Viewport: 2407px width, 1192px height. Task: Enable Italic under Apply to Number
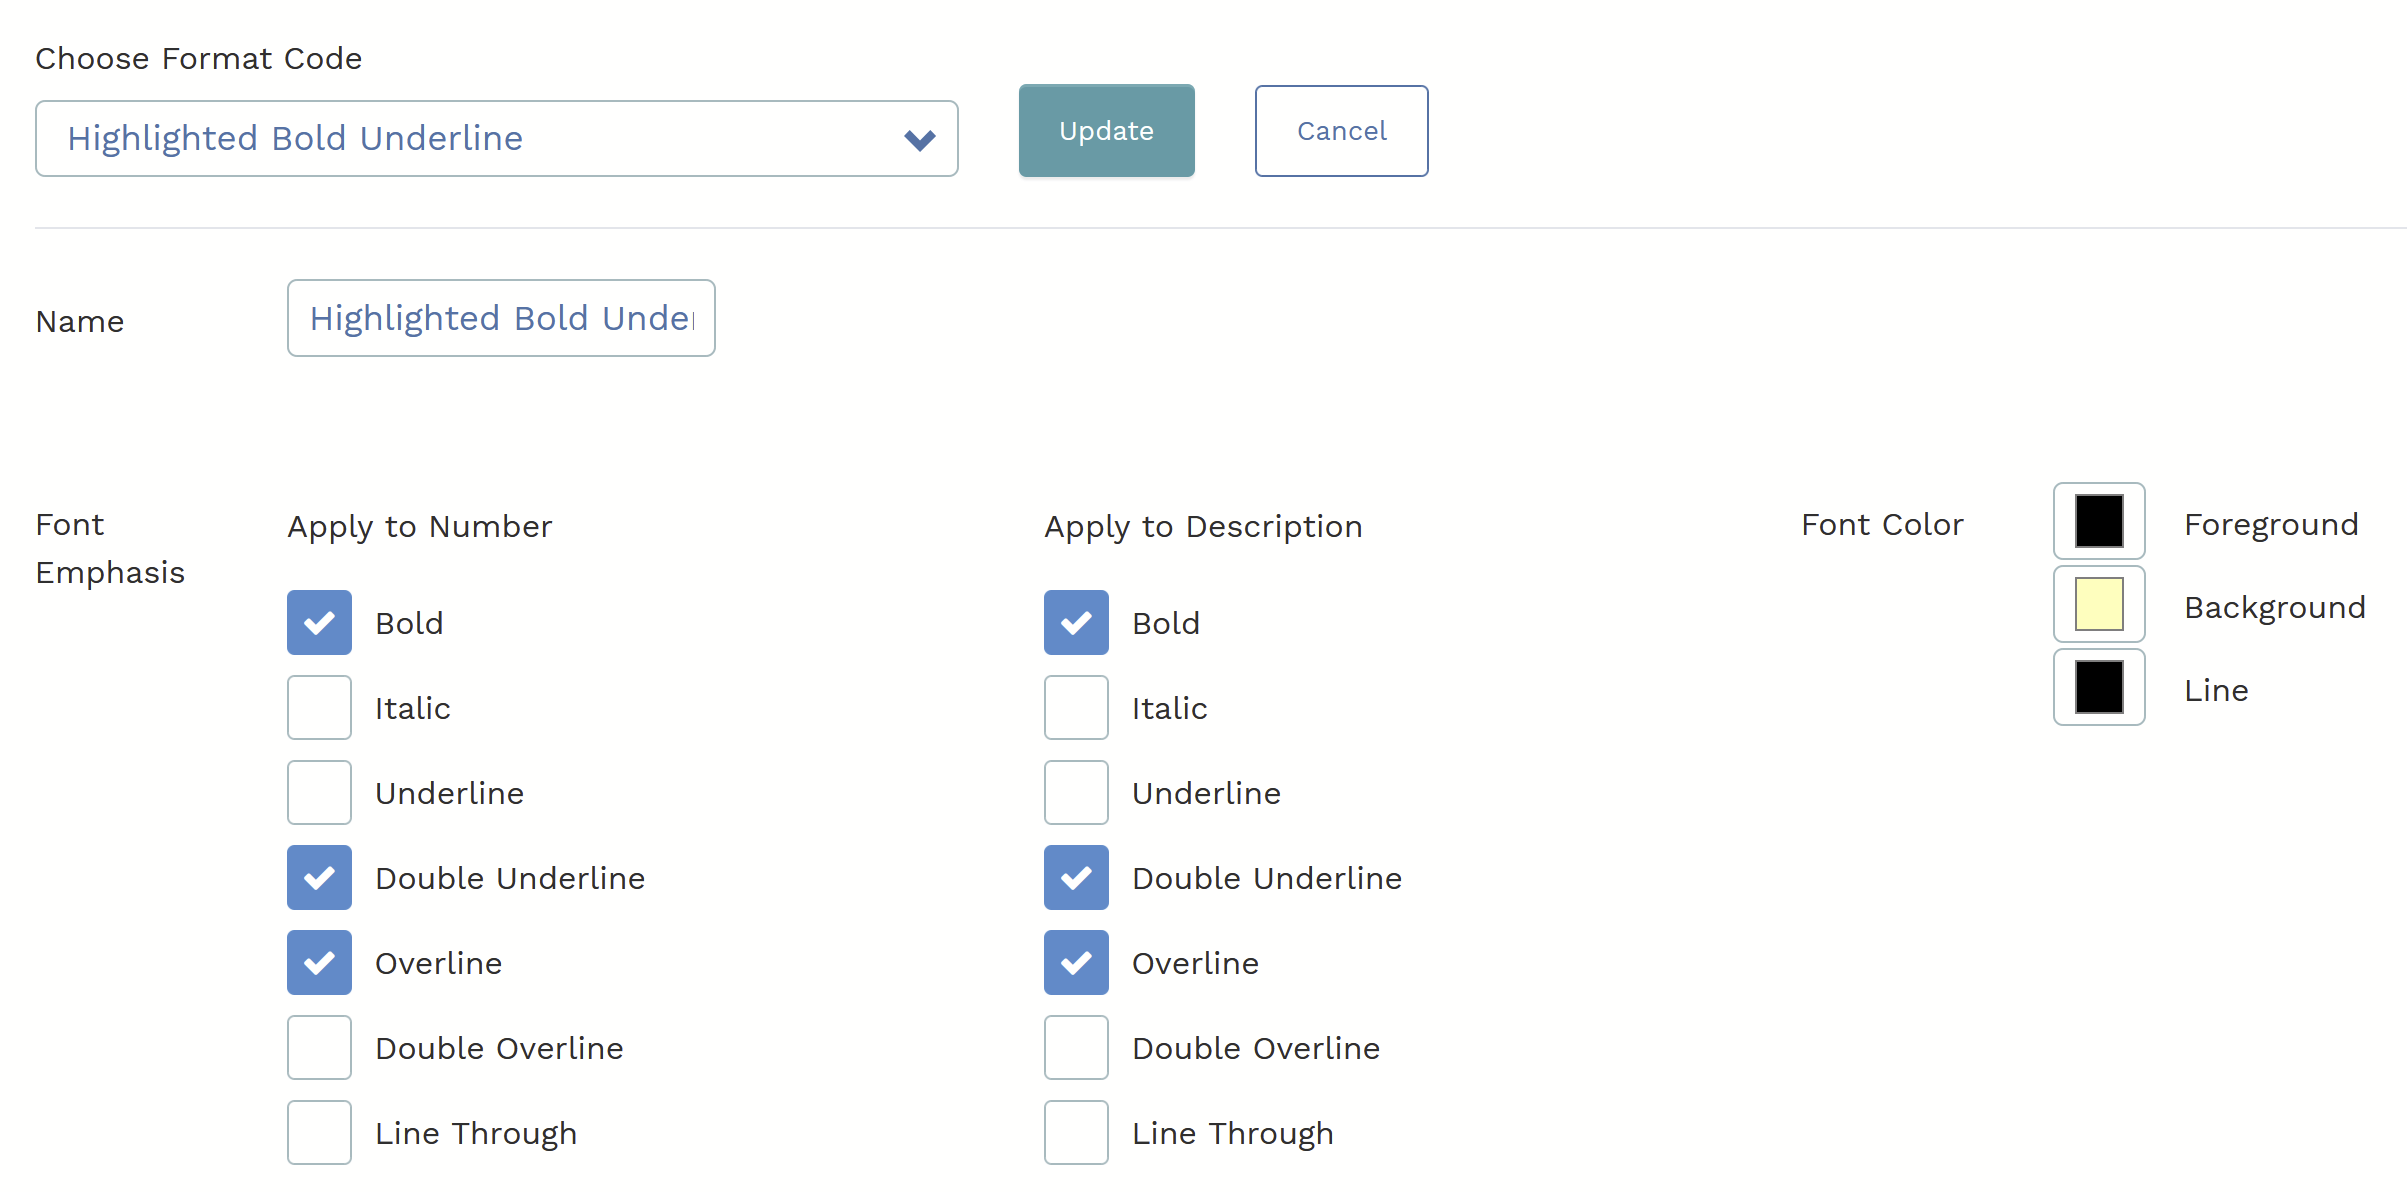click(319, 708)
